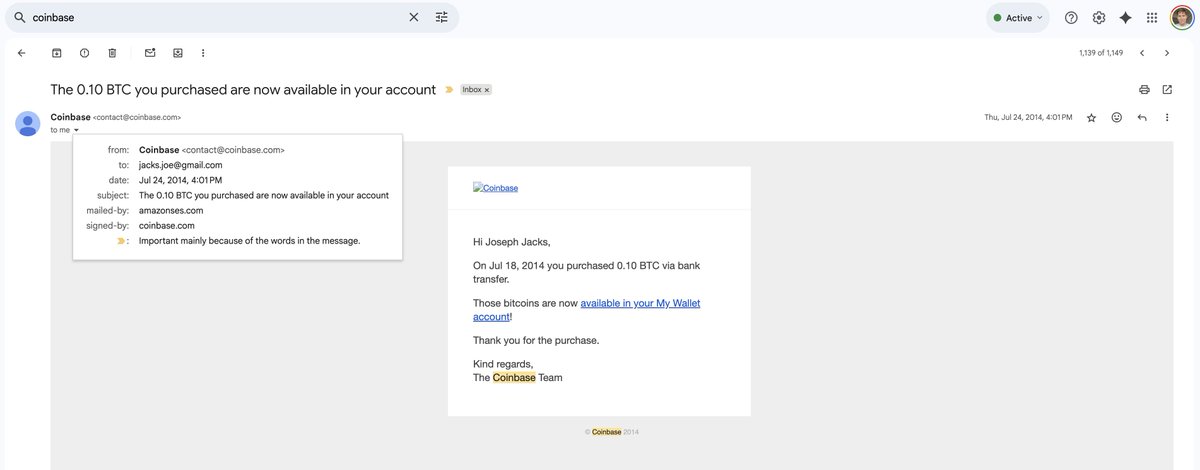Reply to the Coinbase message
This screenshot has width=1200, height=470.
click(x=1142, y=117)
